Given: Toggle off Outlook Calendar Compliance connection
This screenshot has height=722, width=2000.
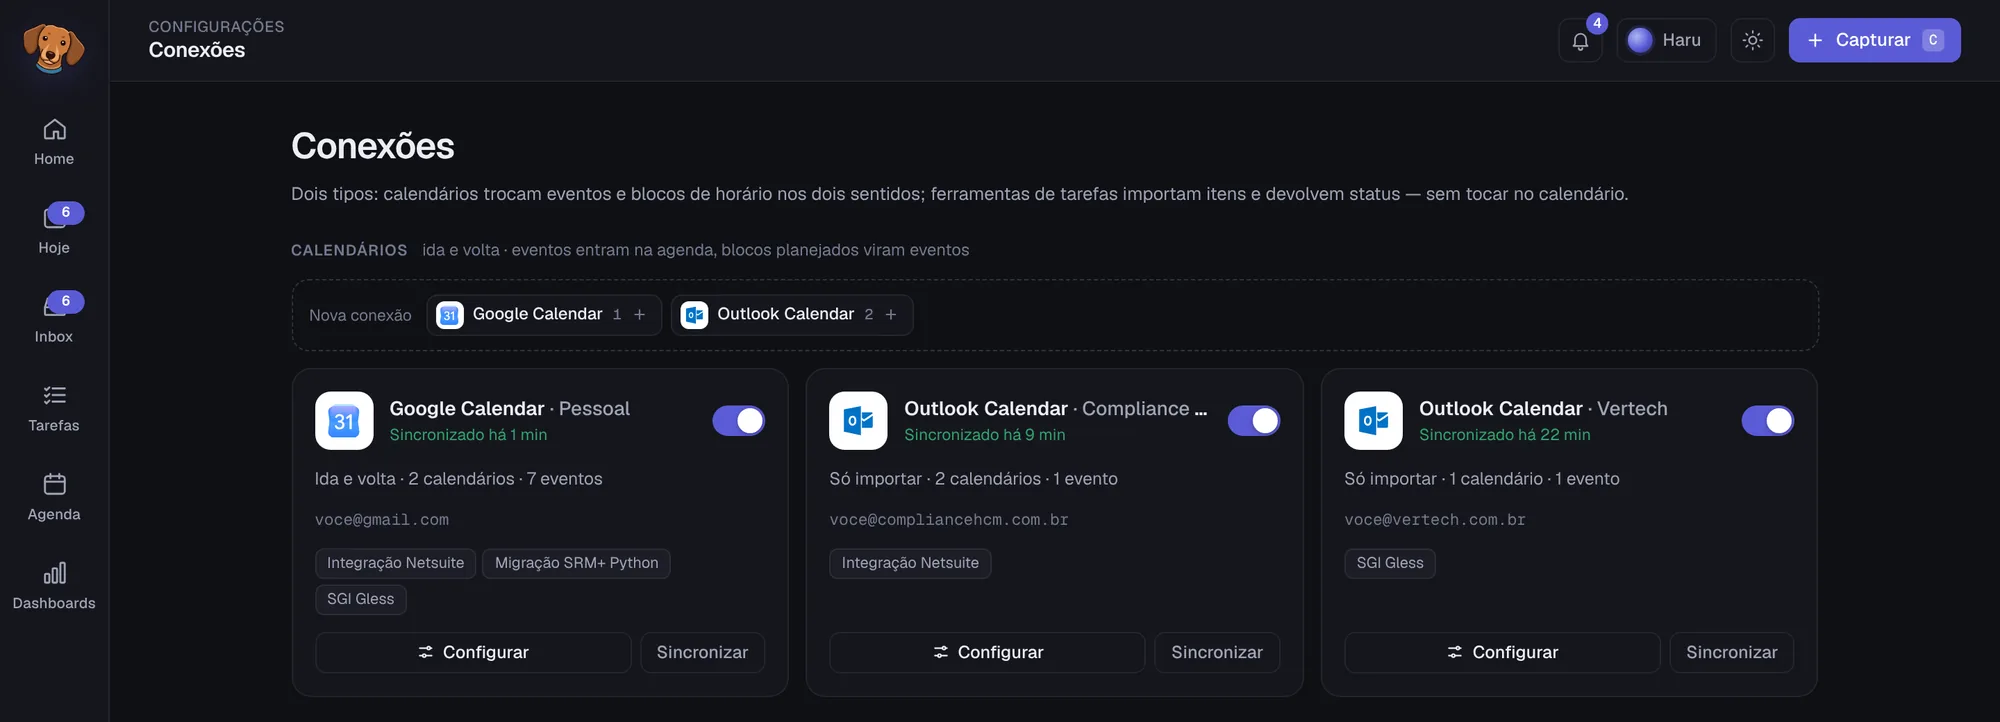Looking at the screenshot, I should pos(1254,421).
